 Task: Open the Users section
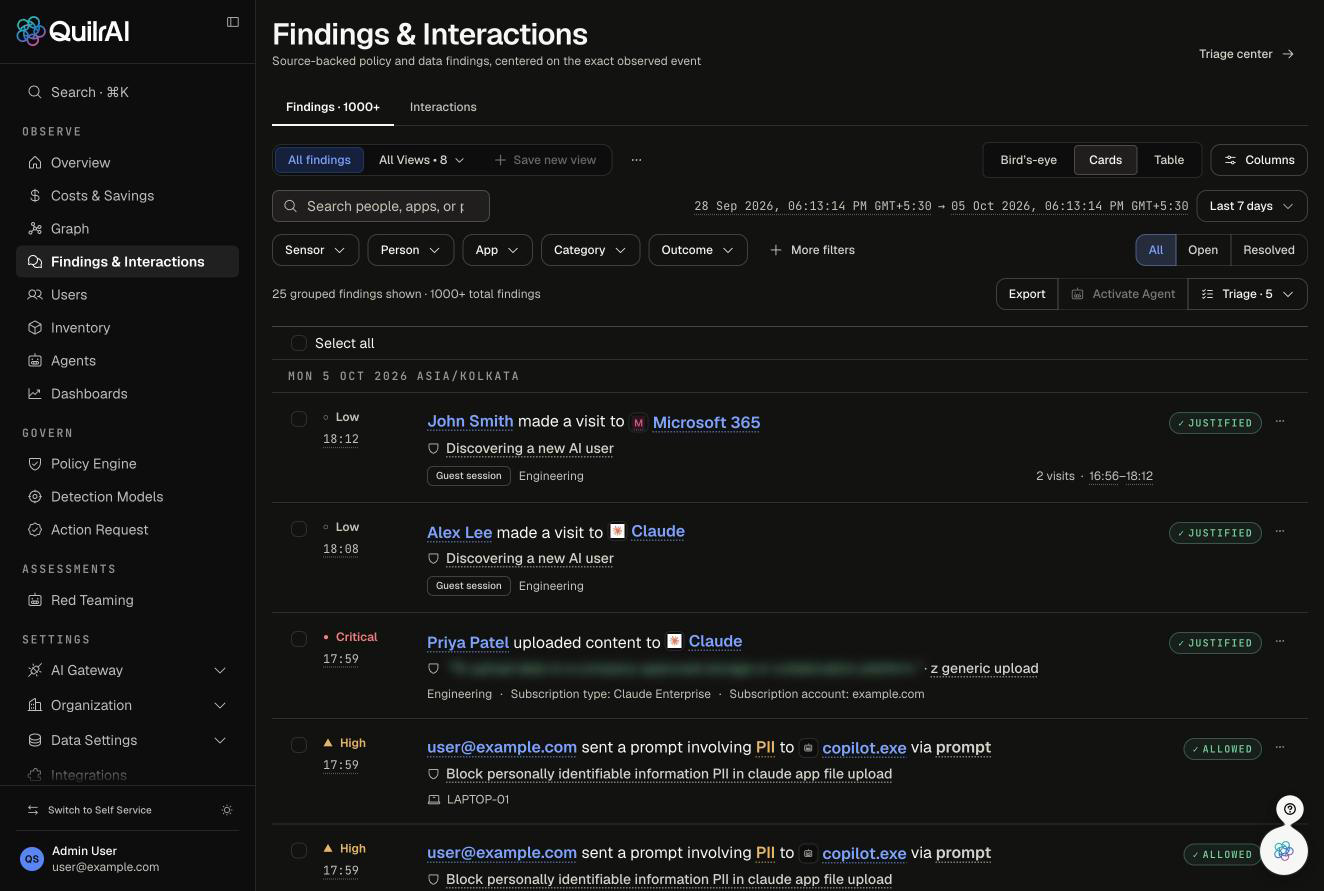(x=127, y=295)
